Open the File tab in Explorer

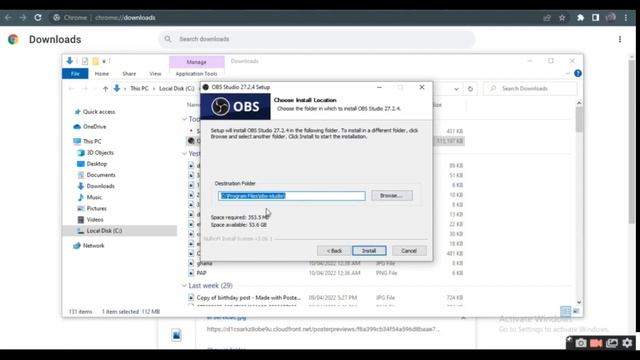(75, 74)
